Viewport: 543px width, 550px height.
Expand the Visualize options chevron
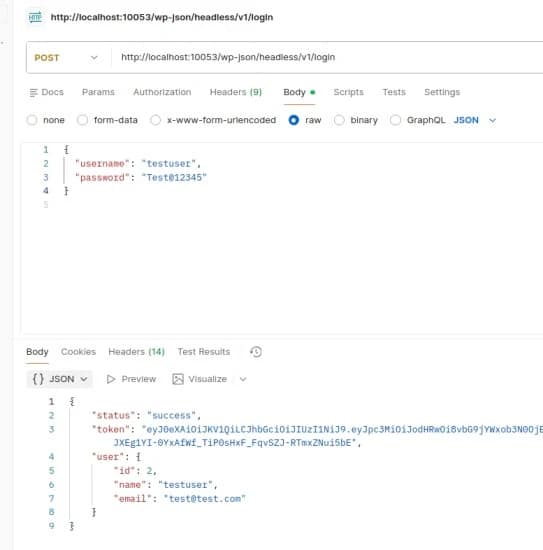pyautogui.click(x=243, y=379)
